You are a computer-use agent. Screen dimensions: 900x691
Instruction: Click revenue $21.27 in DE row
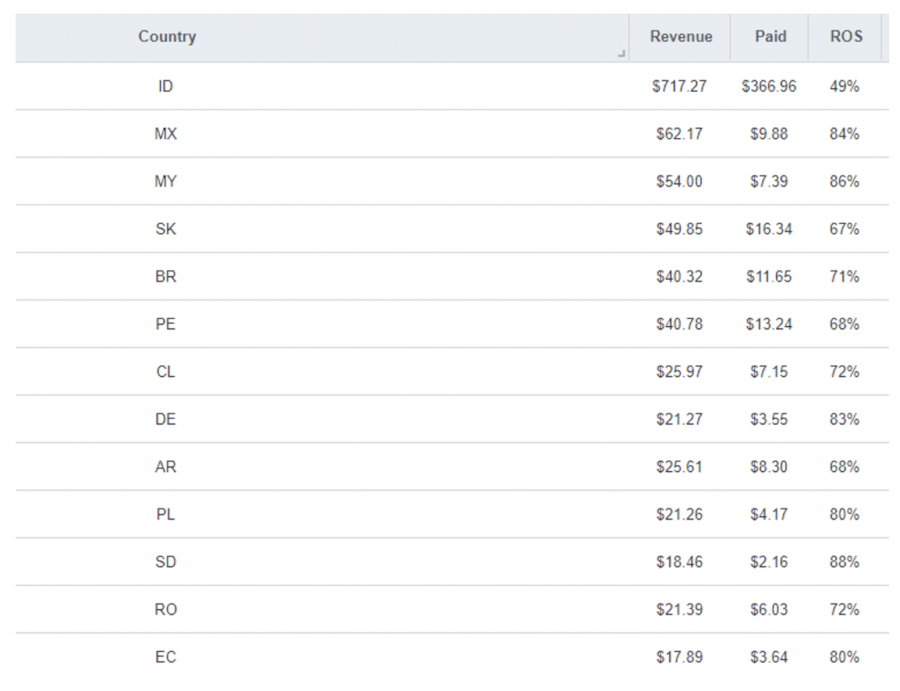pyautogui.click(x=678, y=419)
